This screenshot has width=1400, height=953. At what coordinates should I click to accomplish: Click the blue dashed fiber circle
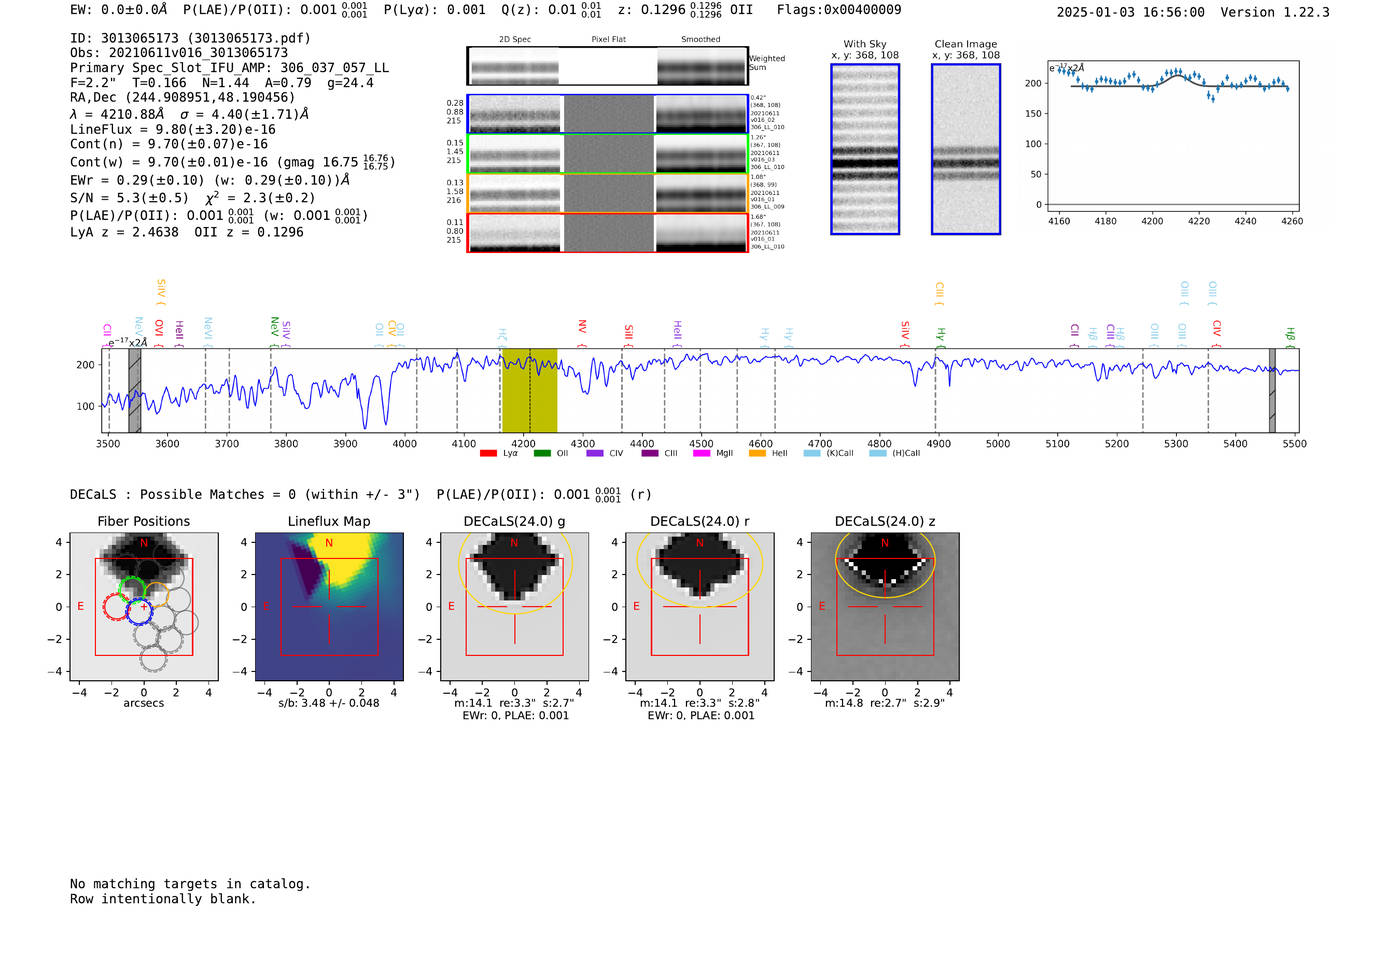click(x=140, y=611)
